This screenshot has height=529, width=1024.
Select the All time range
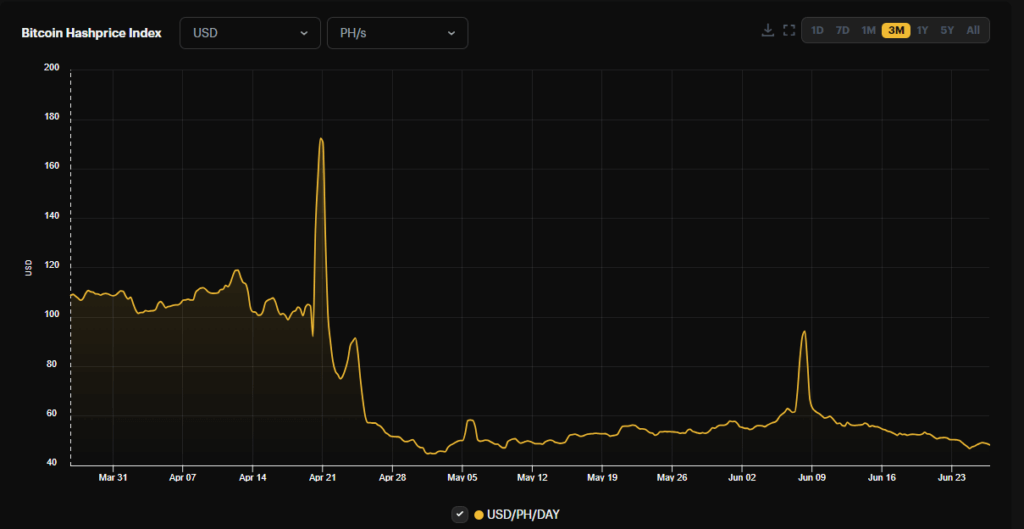pyautogui.click(x=973, y=30)
